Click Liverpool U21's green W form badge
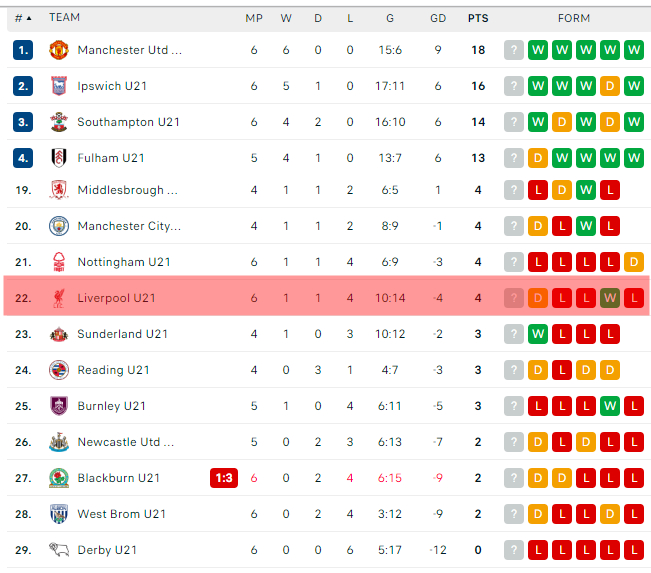This screenshot has height=573, width=651. click(610, 298)
